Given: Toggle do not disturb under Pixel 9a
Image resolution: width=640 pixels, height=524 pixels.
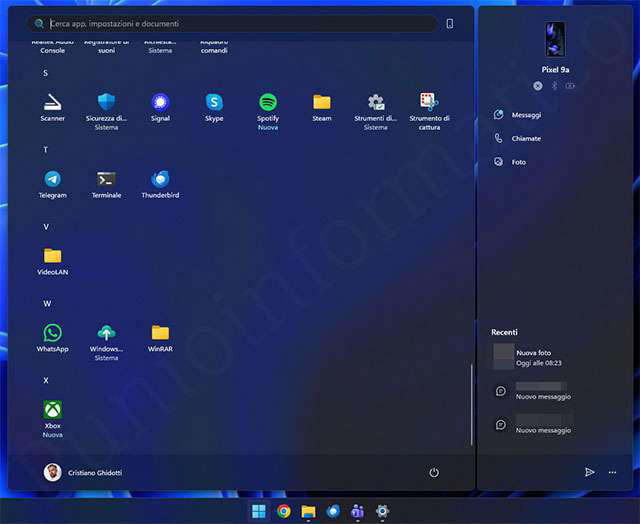Looking at the screenshot, I should [x=538, y=86].
